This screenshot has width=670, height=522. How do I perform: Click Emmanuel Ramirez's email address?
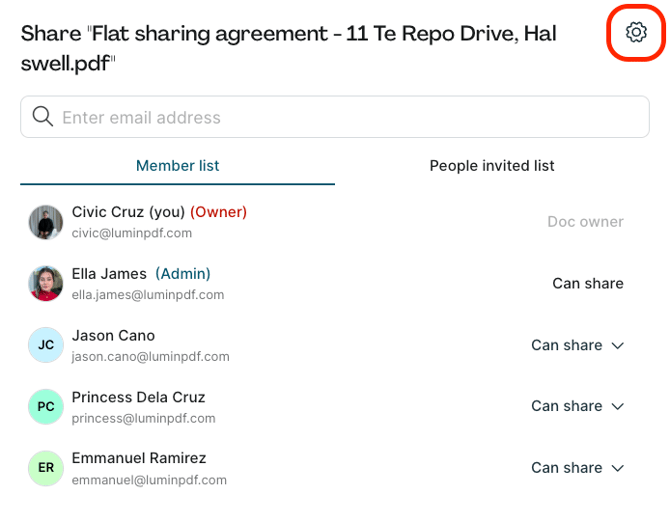(149, 480)
